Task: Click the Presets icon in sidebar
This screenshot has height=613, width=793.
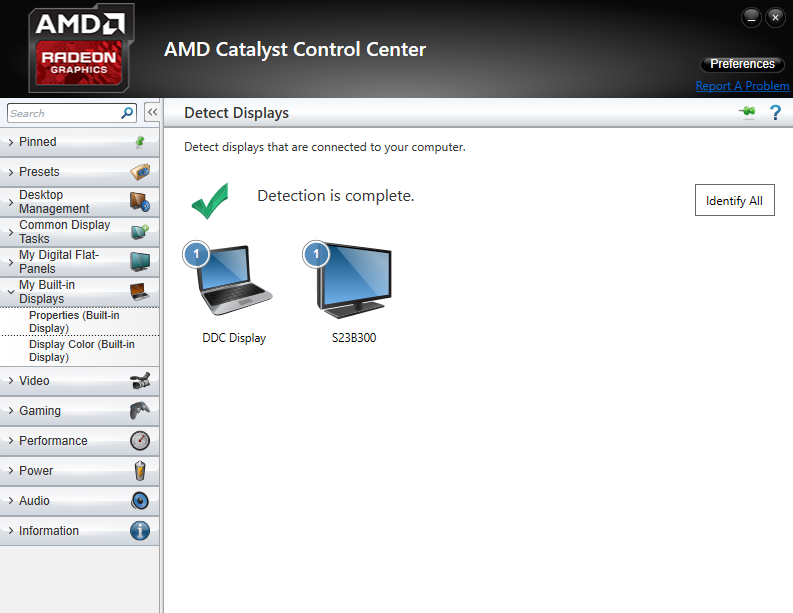Action: 140,172
